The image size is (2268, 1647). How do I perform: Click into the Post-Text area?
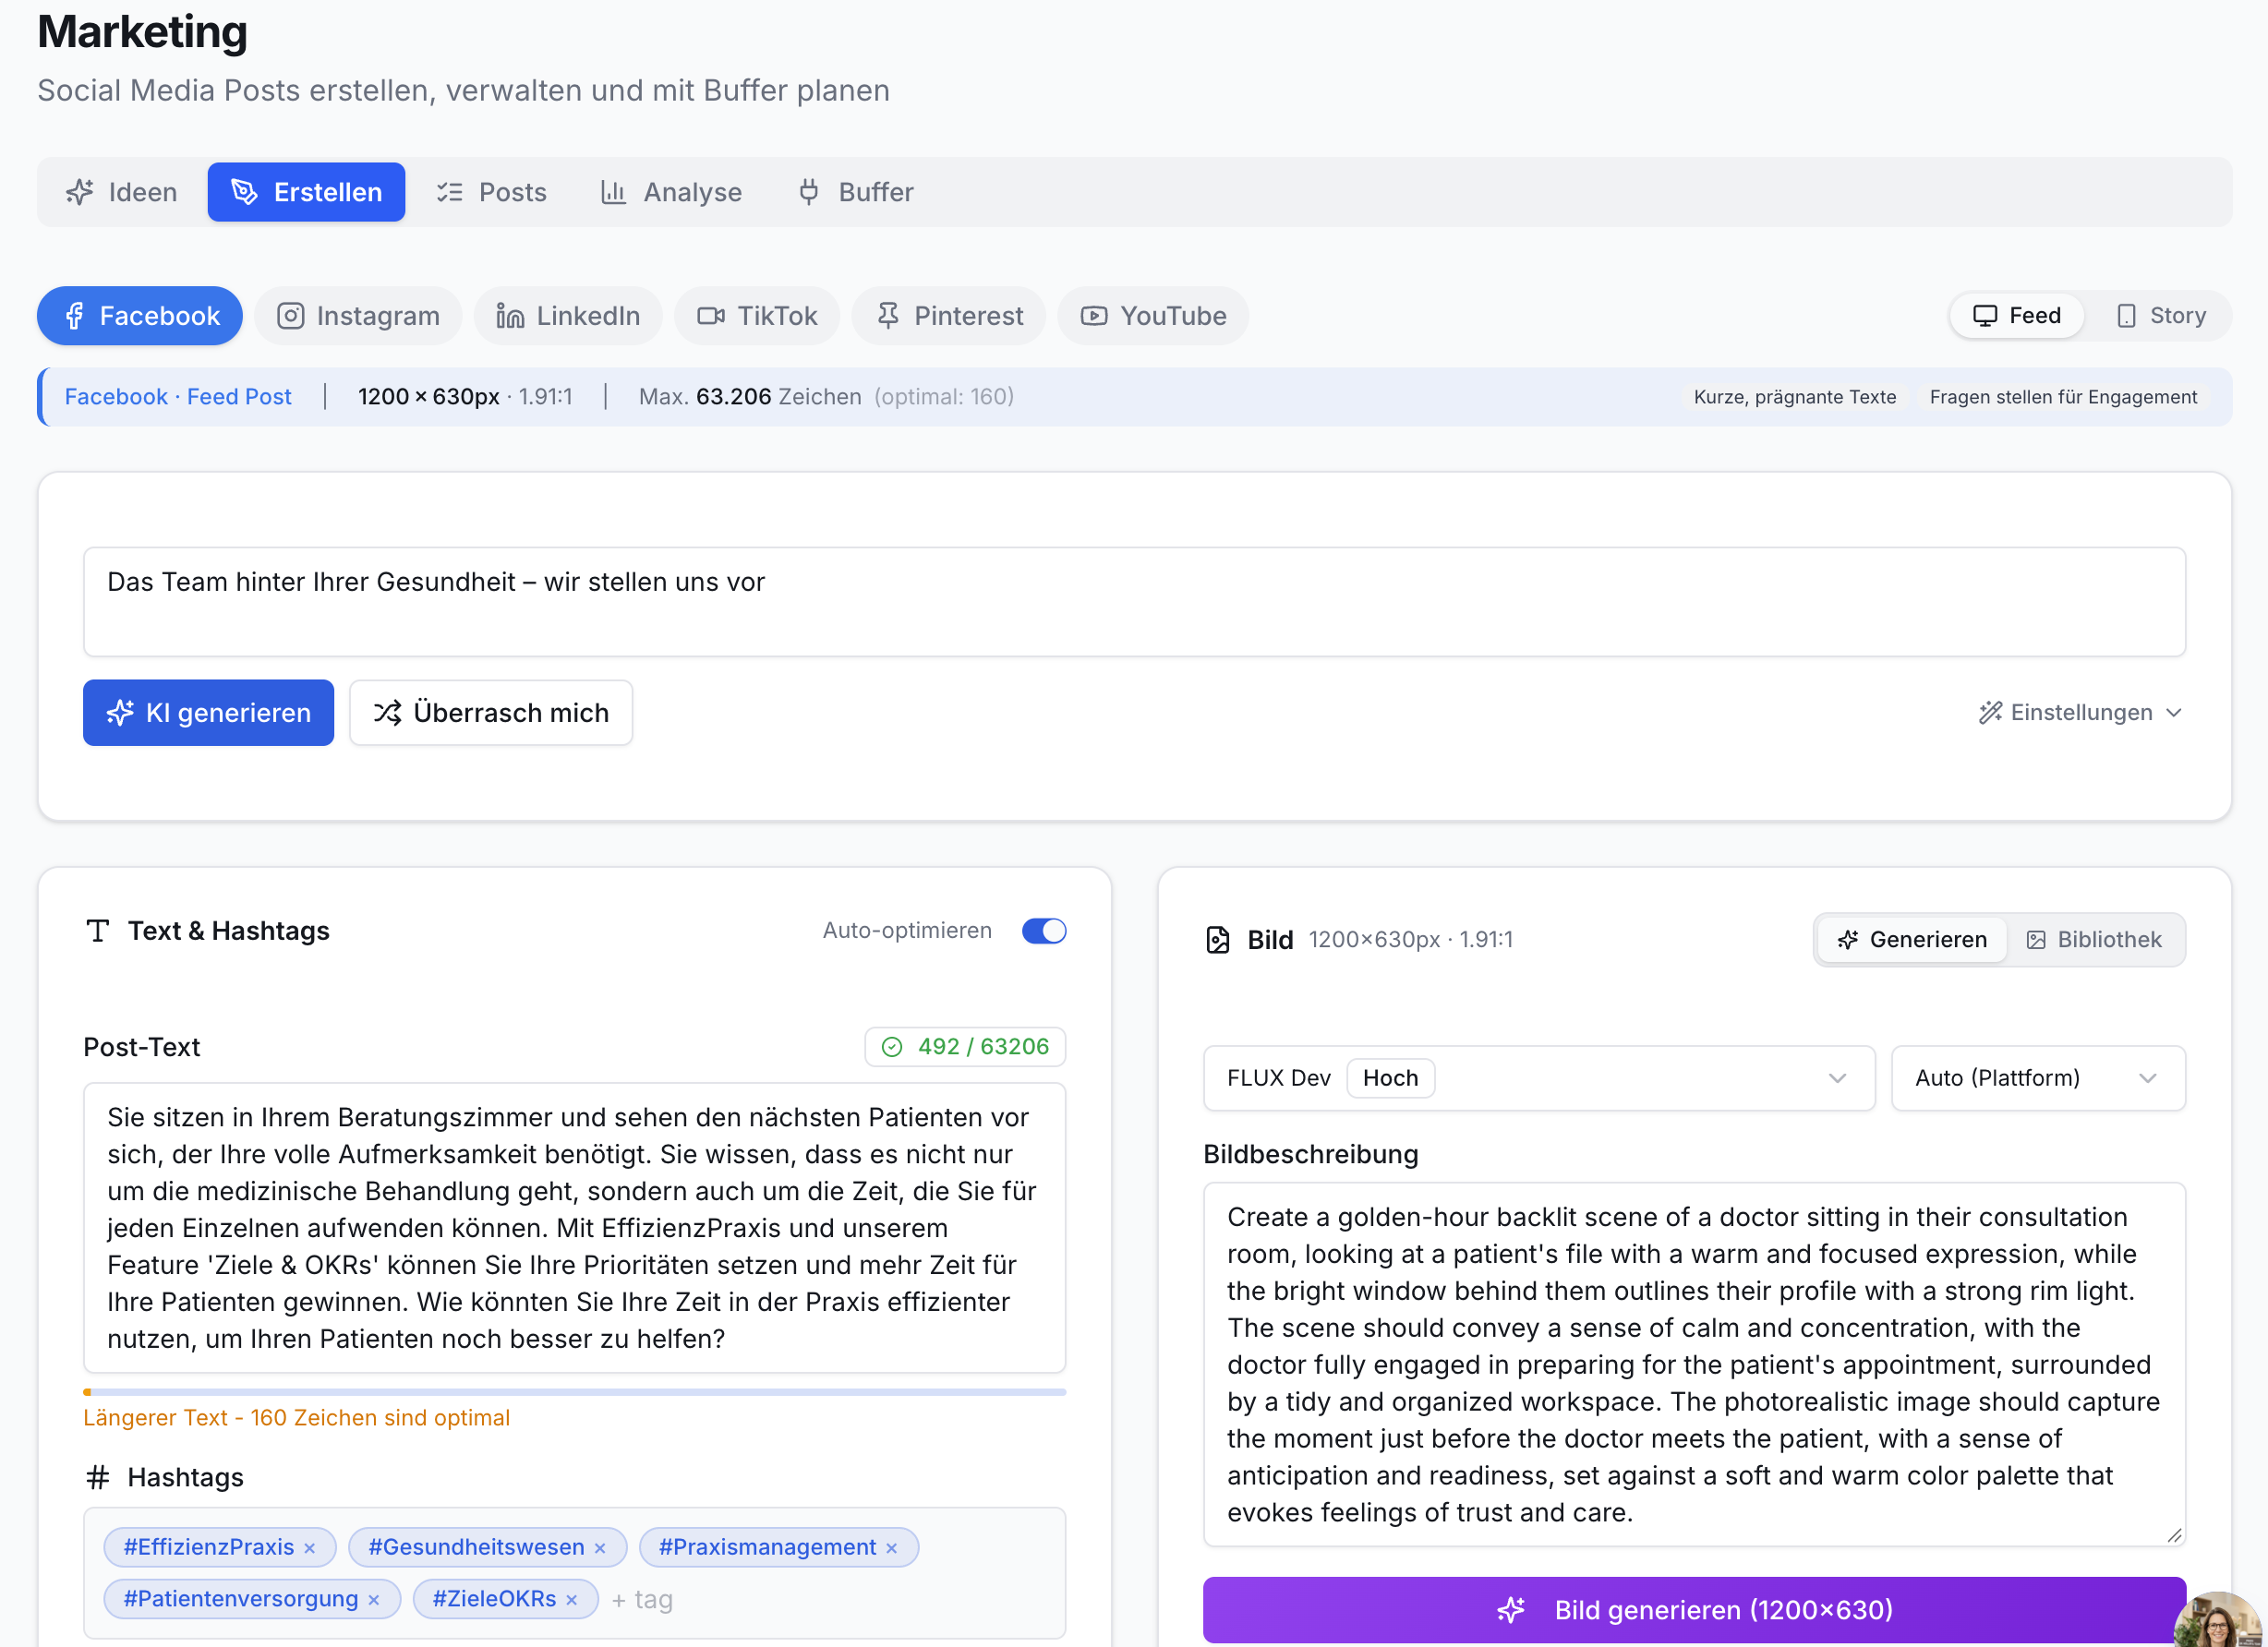click(575, 1228)
